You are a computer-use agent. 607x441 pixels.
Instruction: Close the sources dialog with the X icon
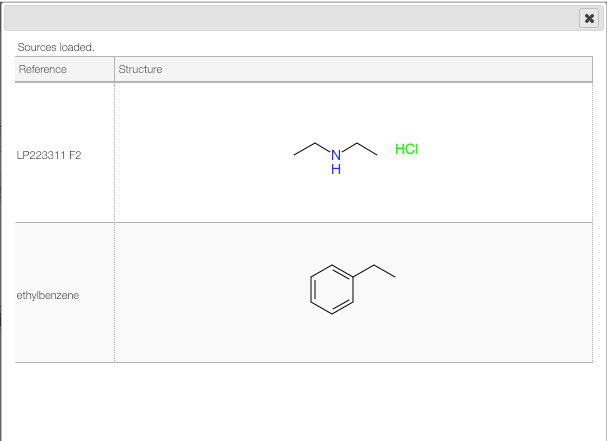[589, 18]
